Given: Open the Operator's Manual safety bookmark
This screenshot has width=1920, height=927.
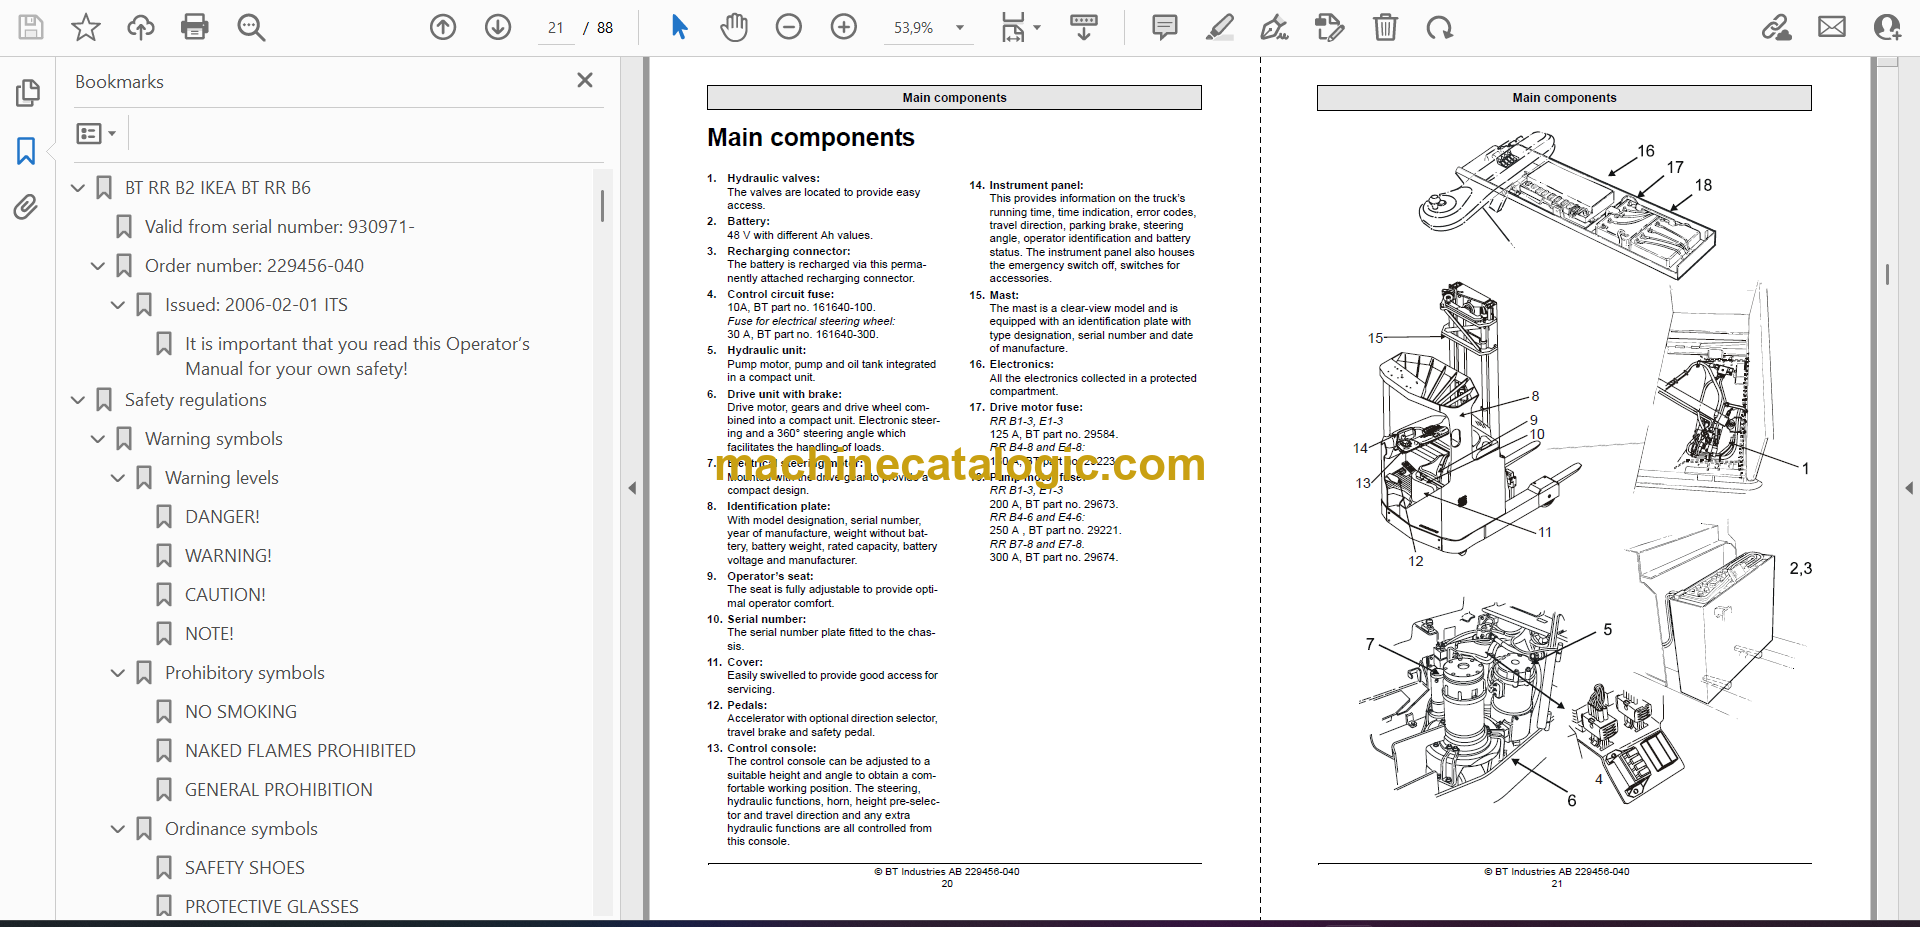Looking at the screenshot, I should click(357, 356).
